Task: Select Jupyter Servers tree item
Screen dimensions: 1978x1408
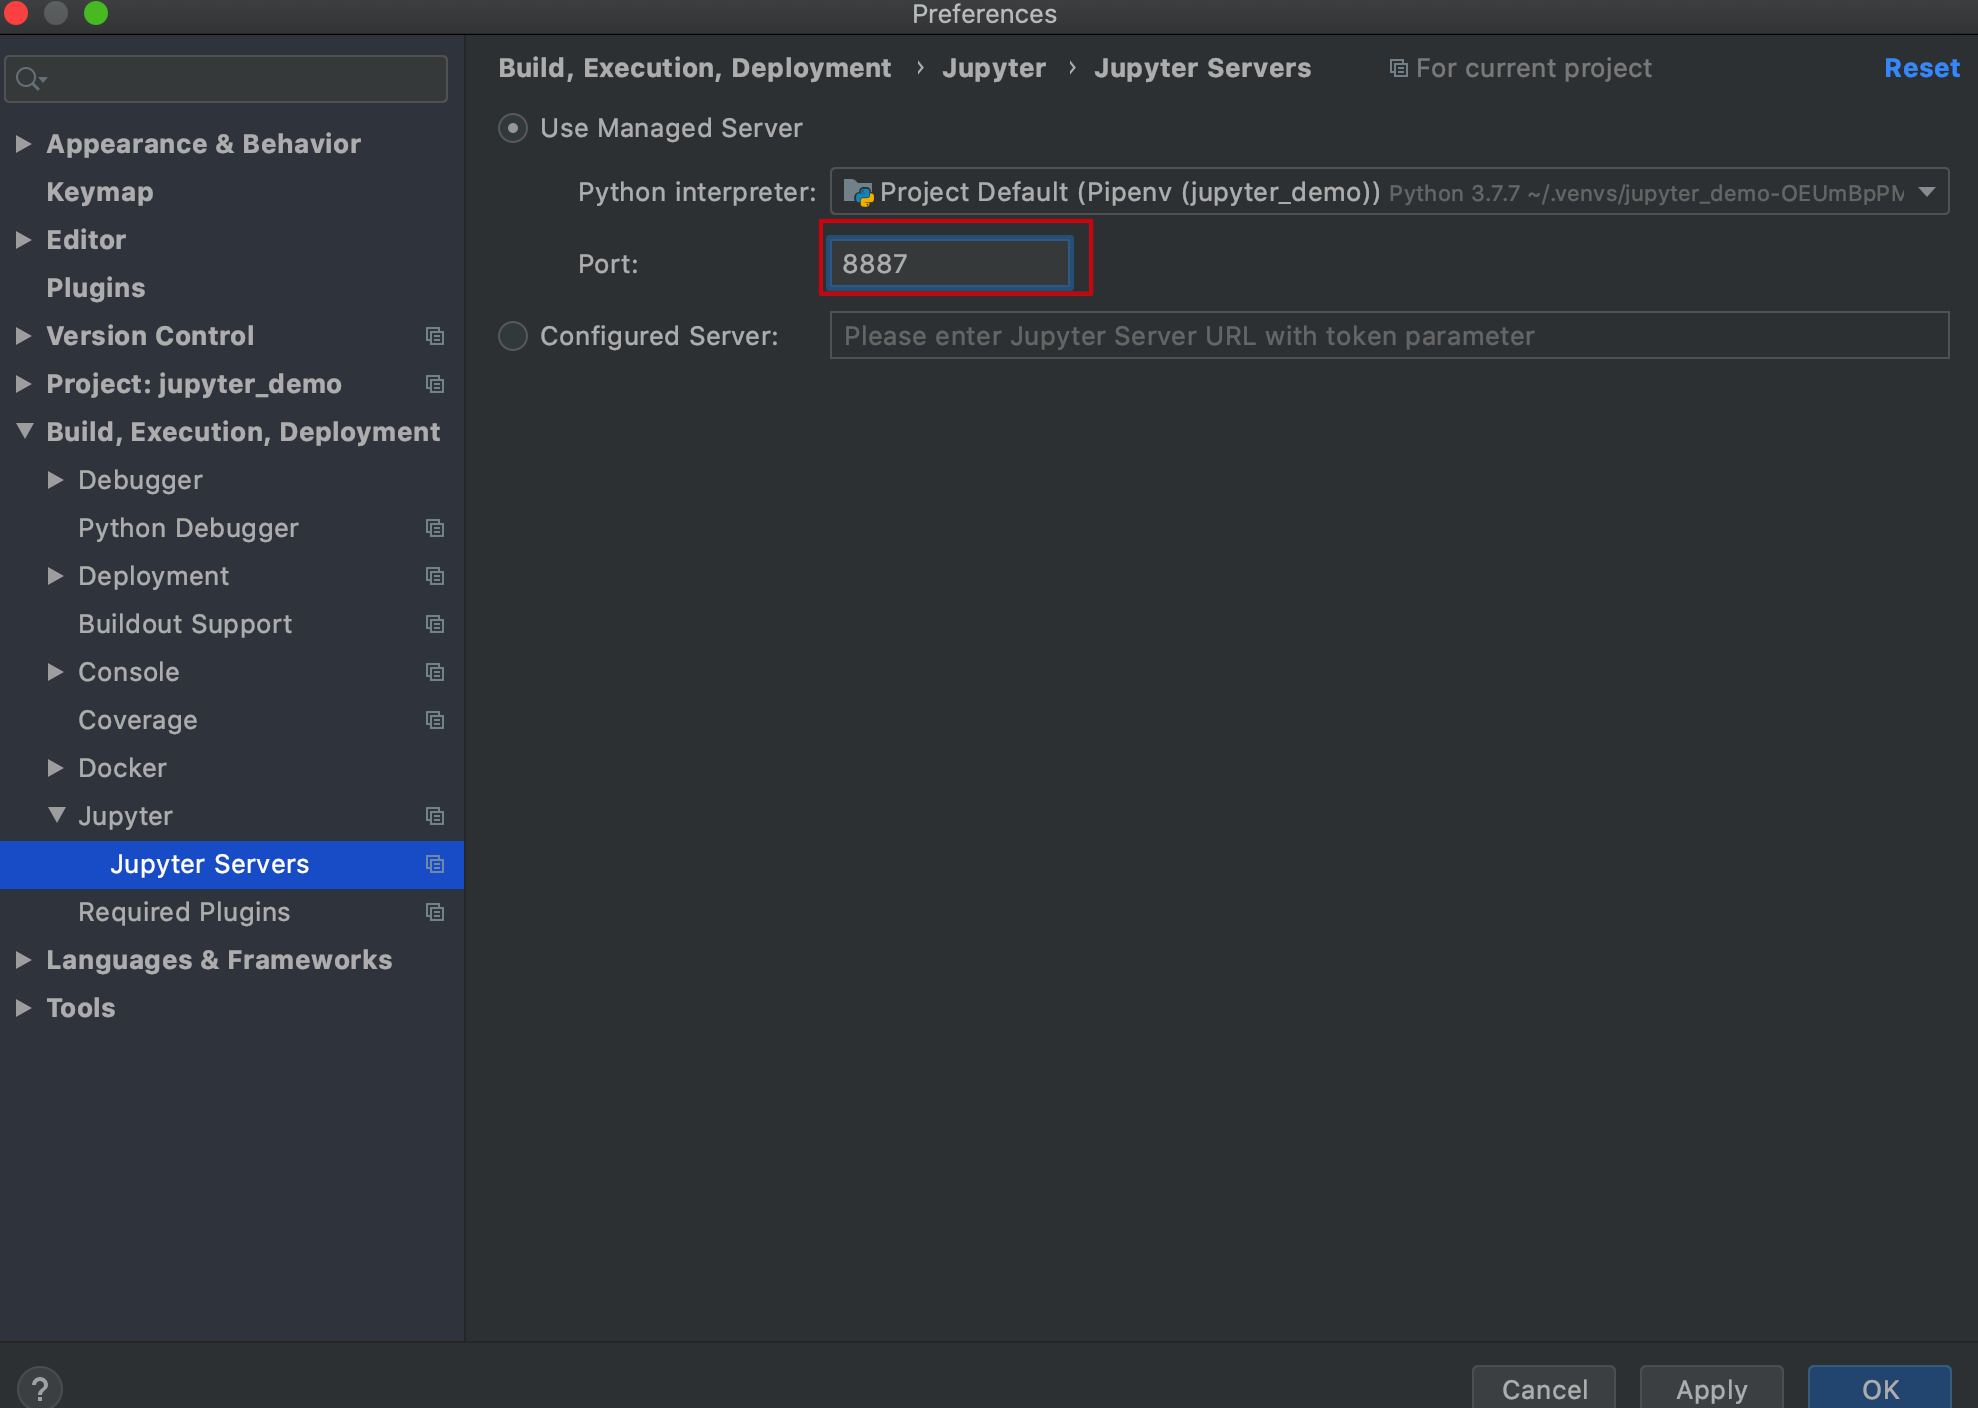Action: click(232, 864)
